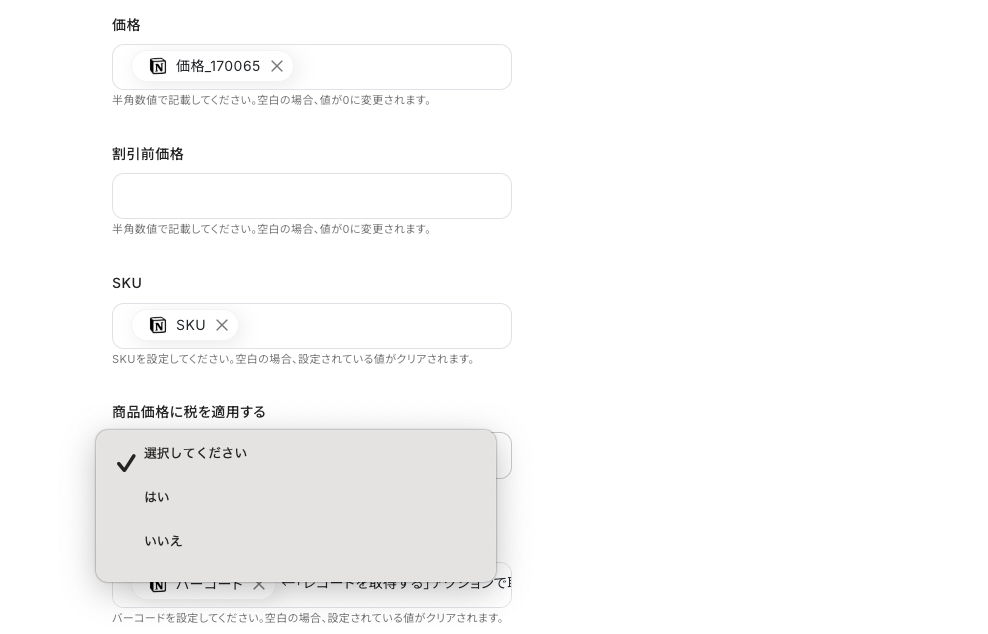Remove the バーコード chip with its X
988x634 pixels.
(258, 586)
